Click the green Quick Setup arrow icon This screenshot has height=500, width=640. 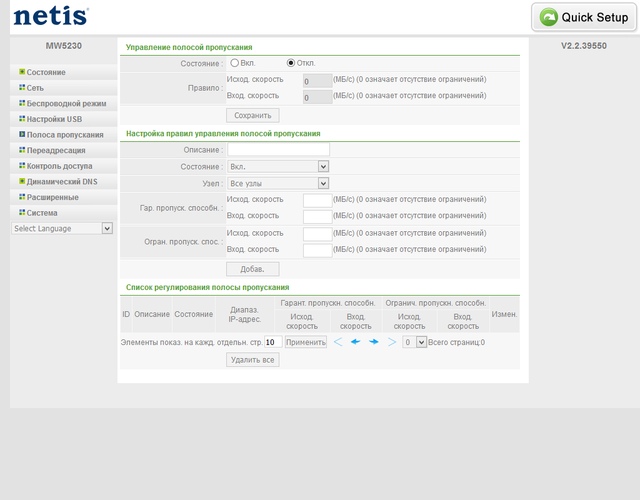point(548,17)
